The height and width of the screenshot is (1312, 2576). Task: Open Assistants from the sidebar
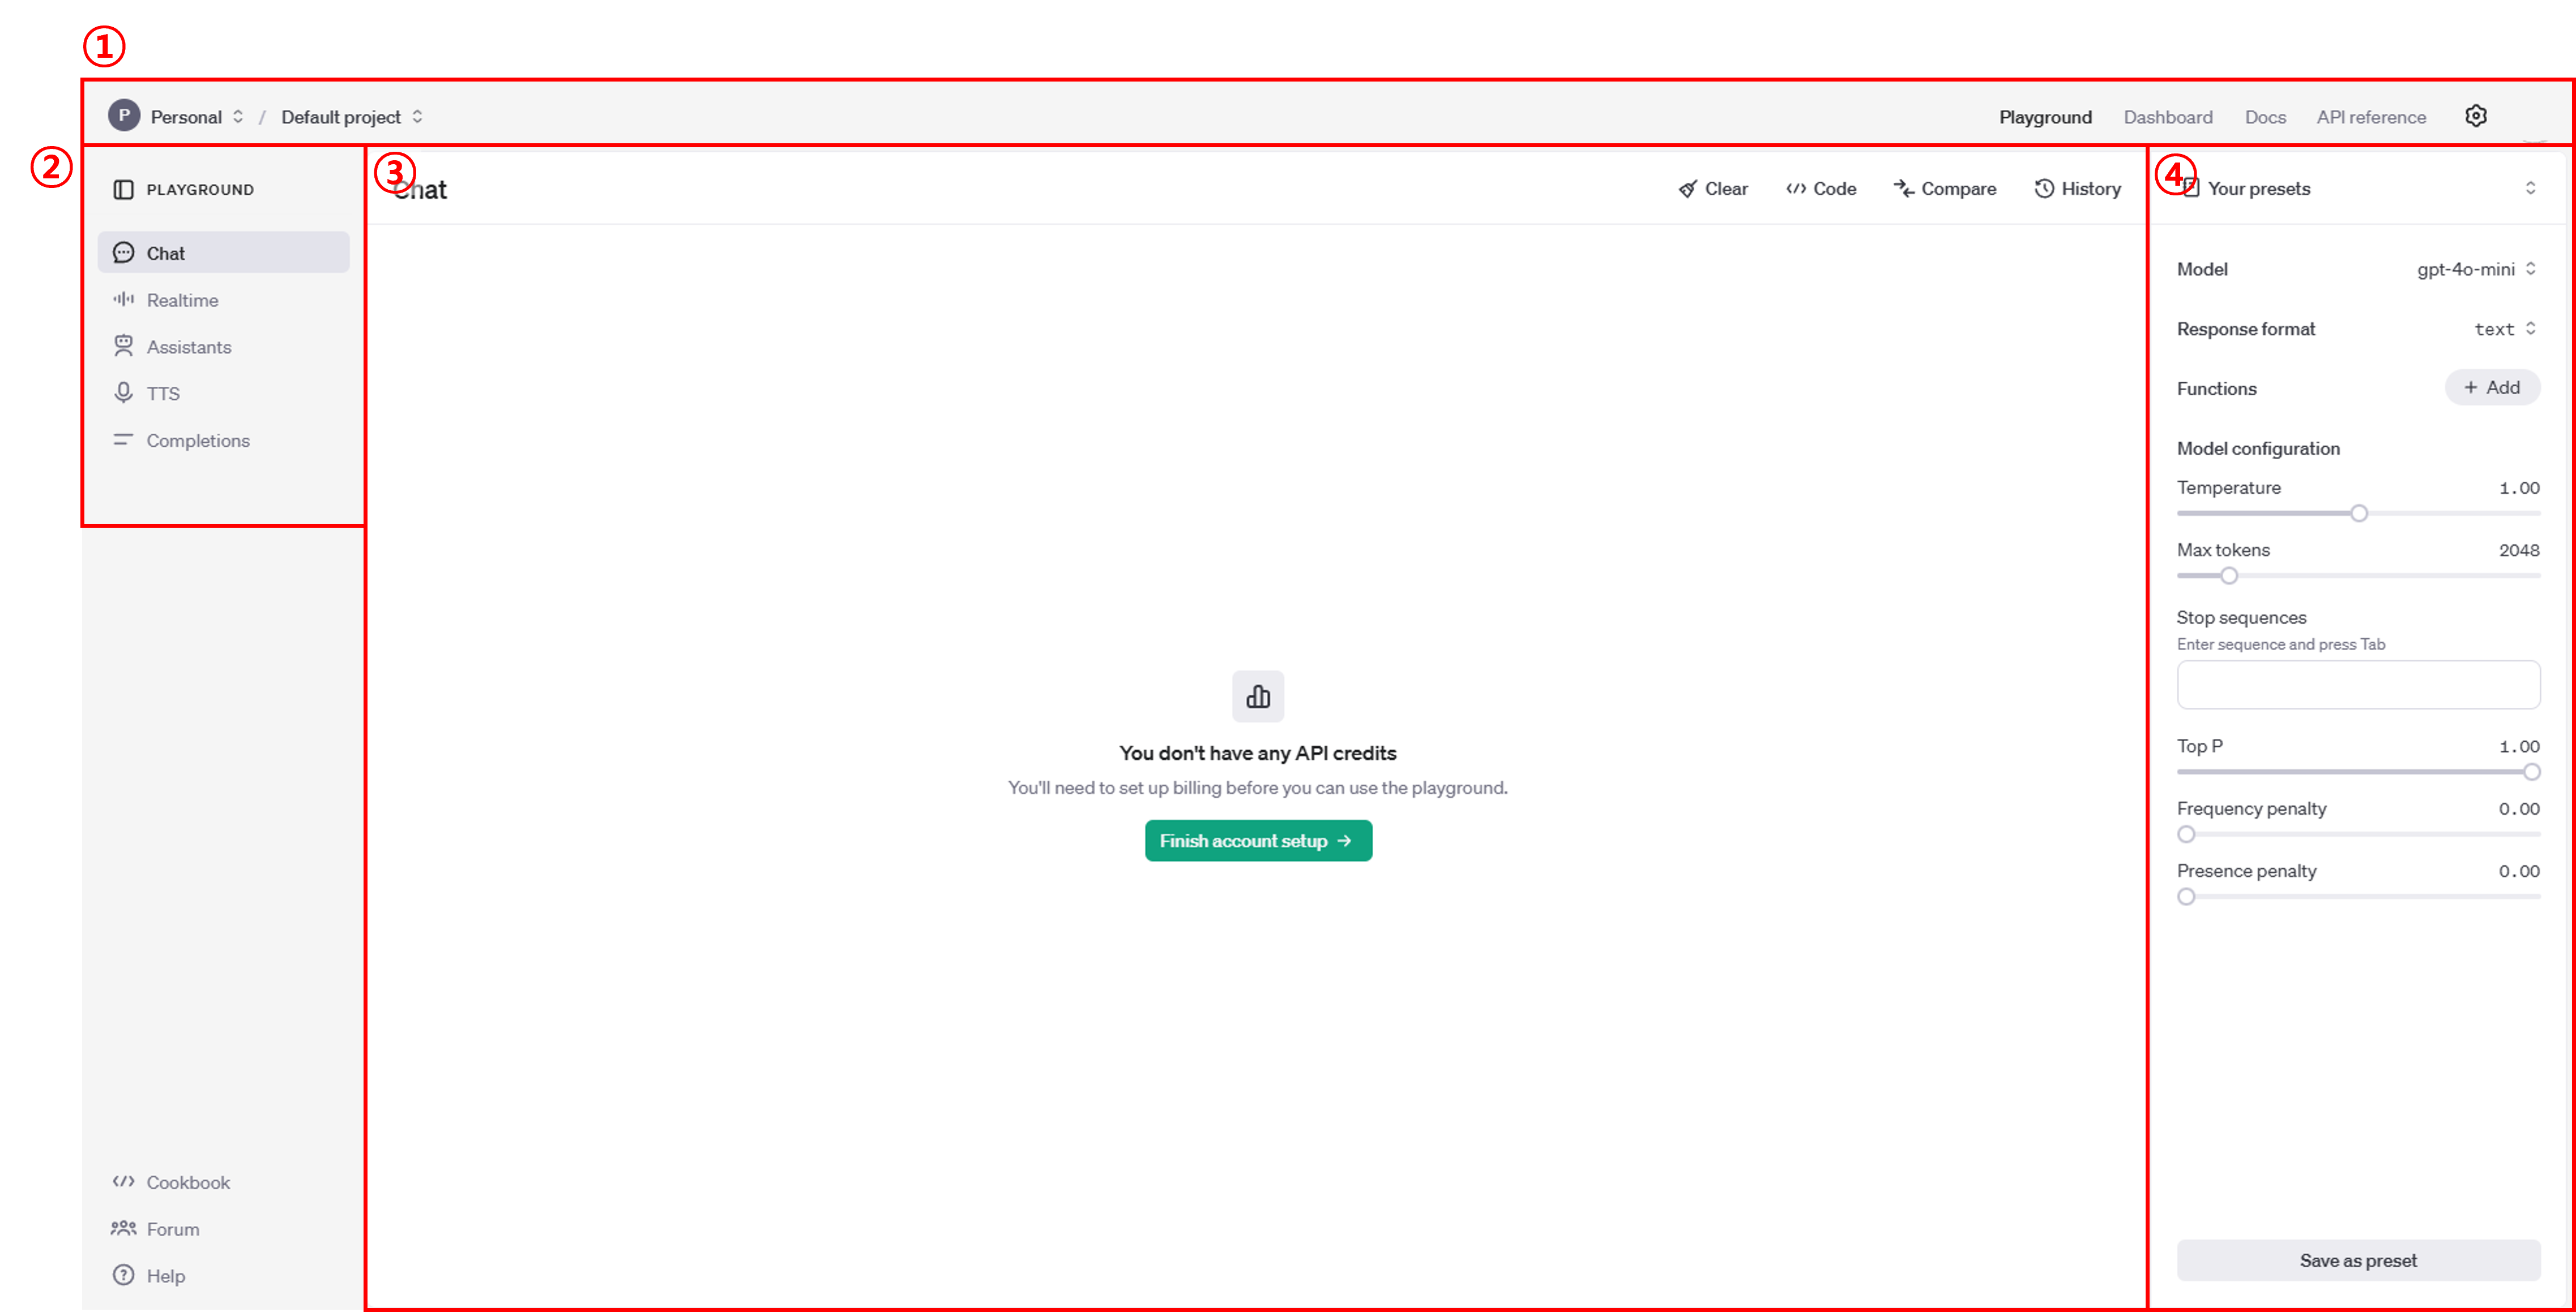(188, 347)
